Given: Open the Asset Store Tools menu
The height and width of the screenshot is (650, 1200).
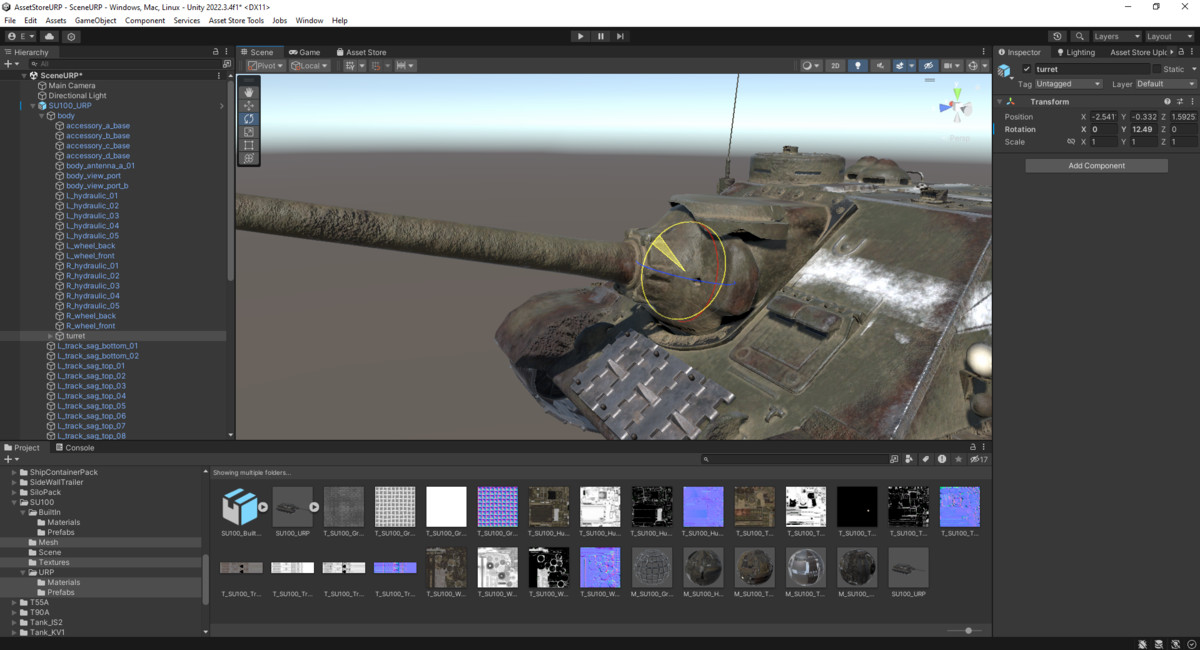Looking at the screenshot, I should [x=236, y=20].
